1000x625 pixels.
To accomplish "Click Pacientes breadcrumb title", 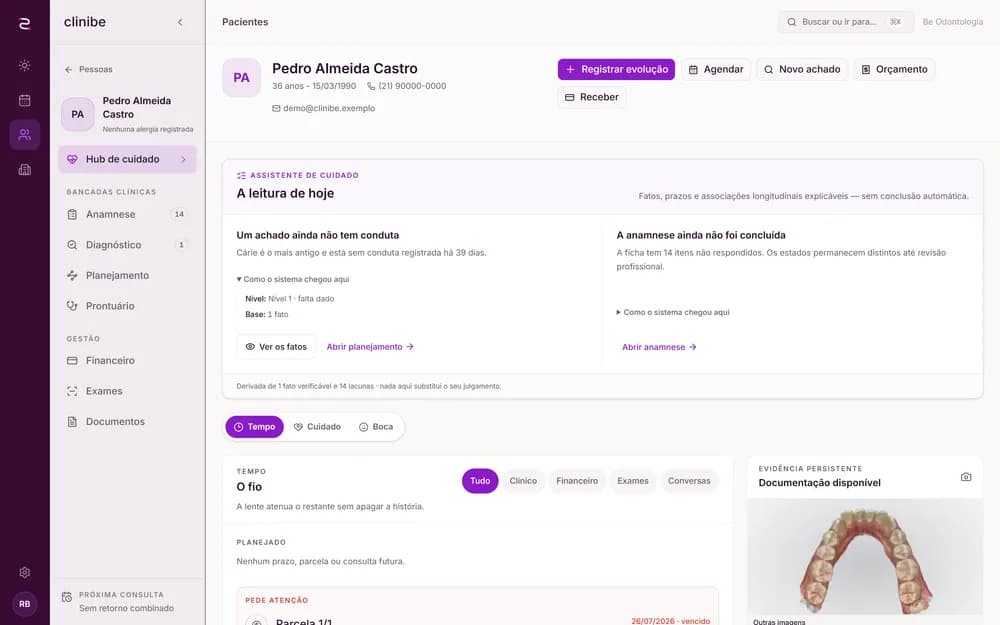I will point(245,22).
